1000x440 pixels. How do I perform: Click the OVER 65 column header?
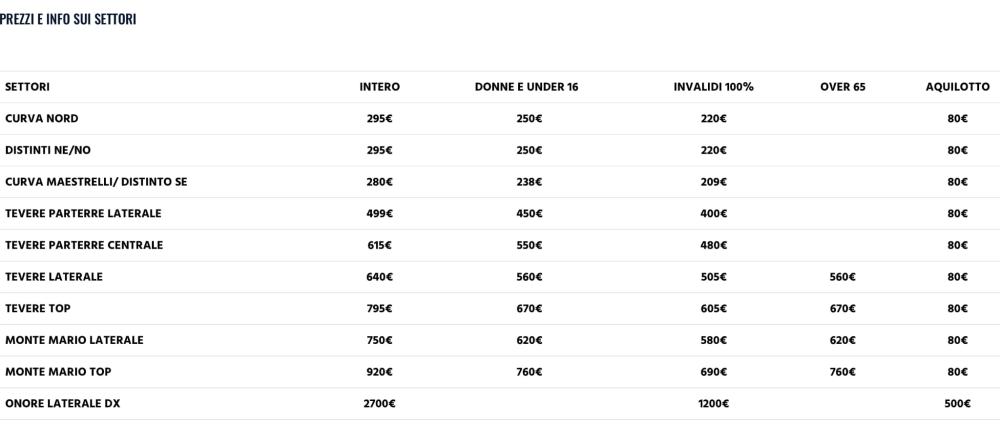[x=842, y=87]
